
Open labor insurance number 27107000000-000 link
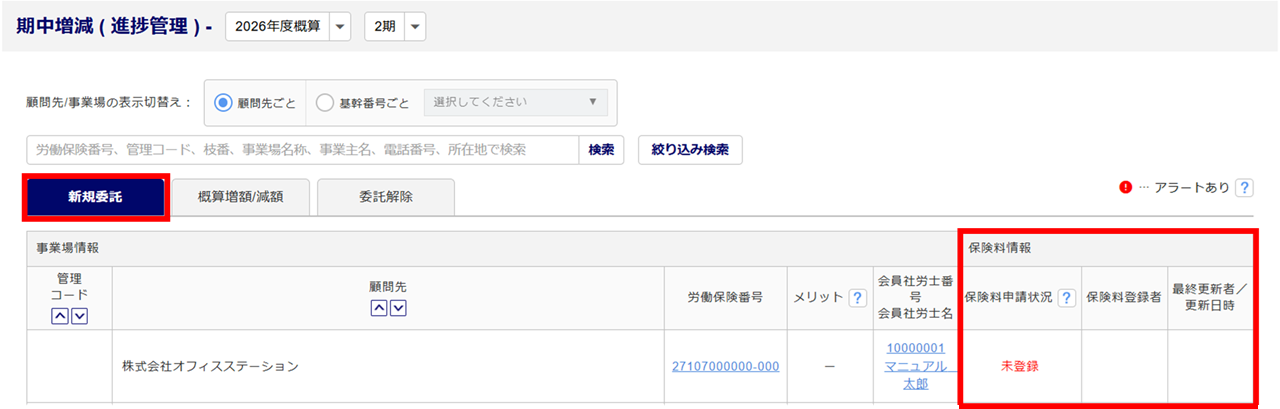click(726, 366)
